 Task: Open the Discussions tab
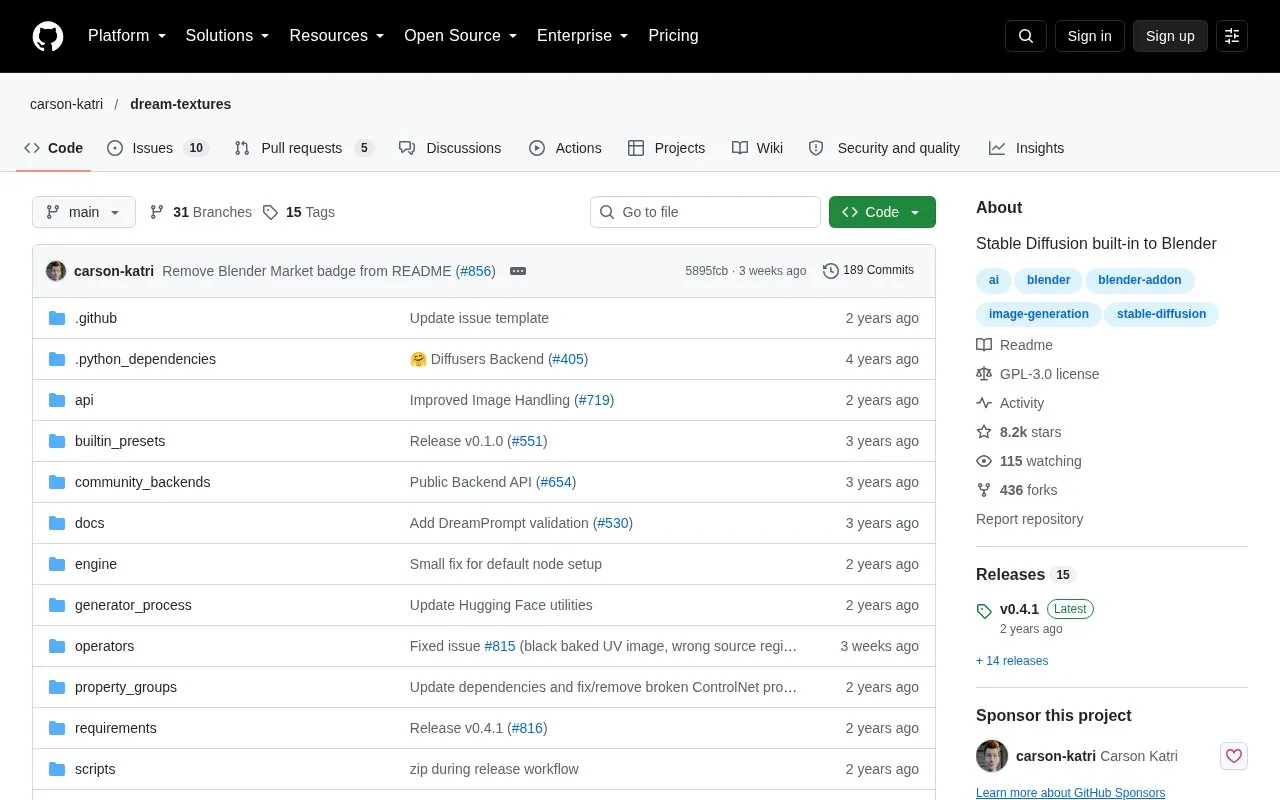450,148
